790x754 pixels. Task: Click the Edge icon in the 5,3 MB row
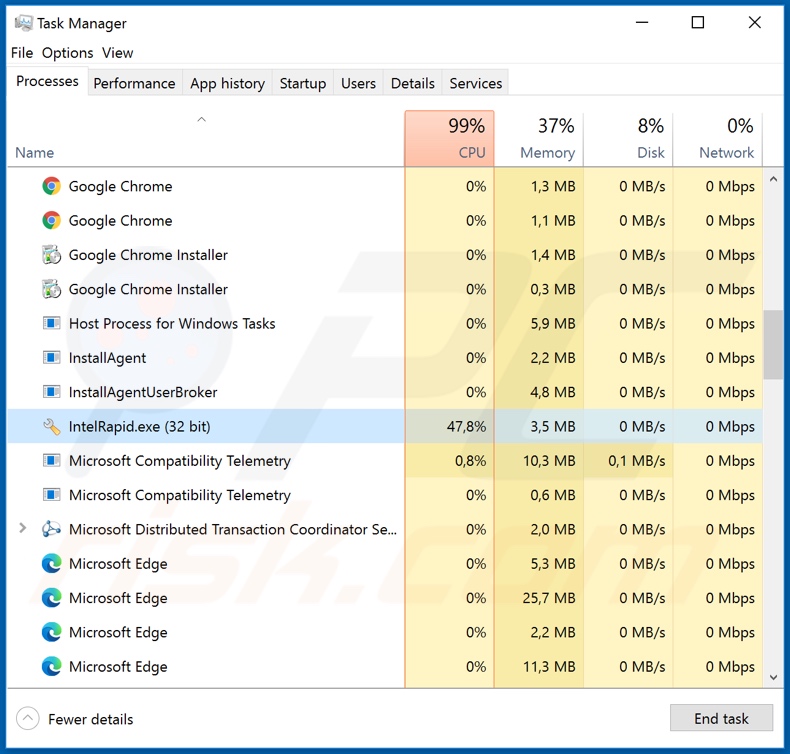point(51,564)
